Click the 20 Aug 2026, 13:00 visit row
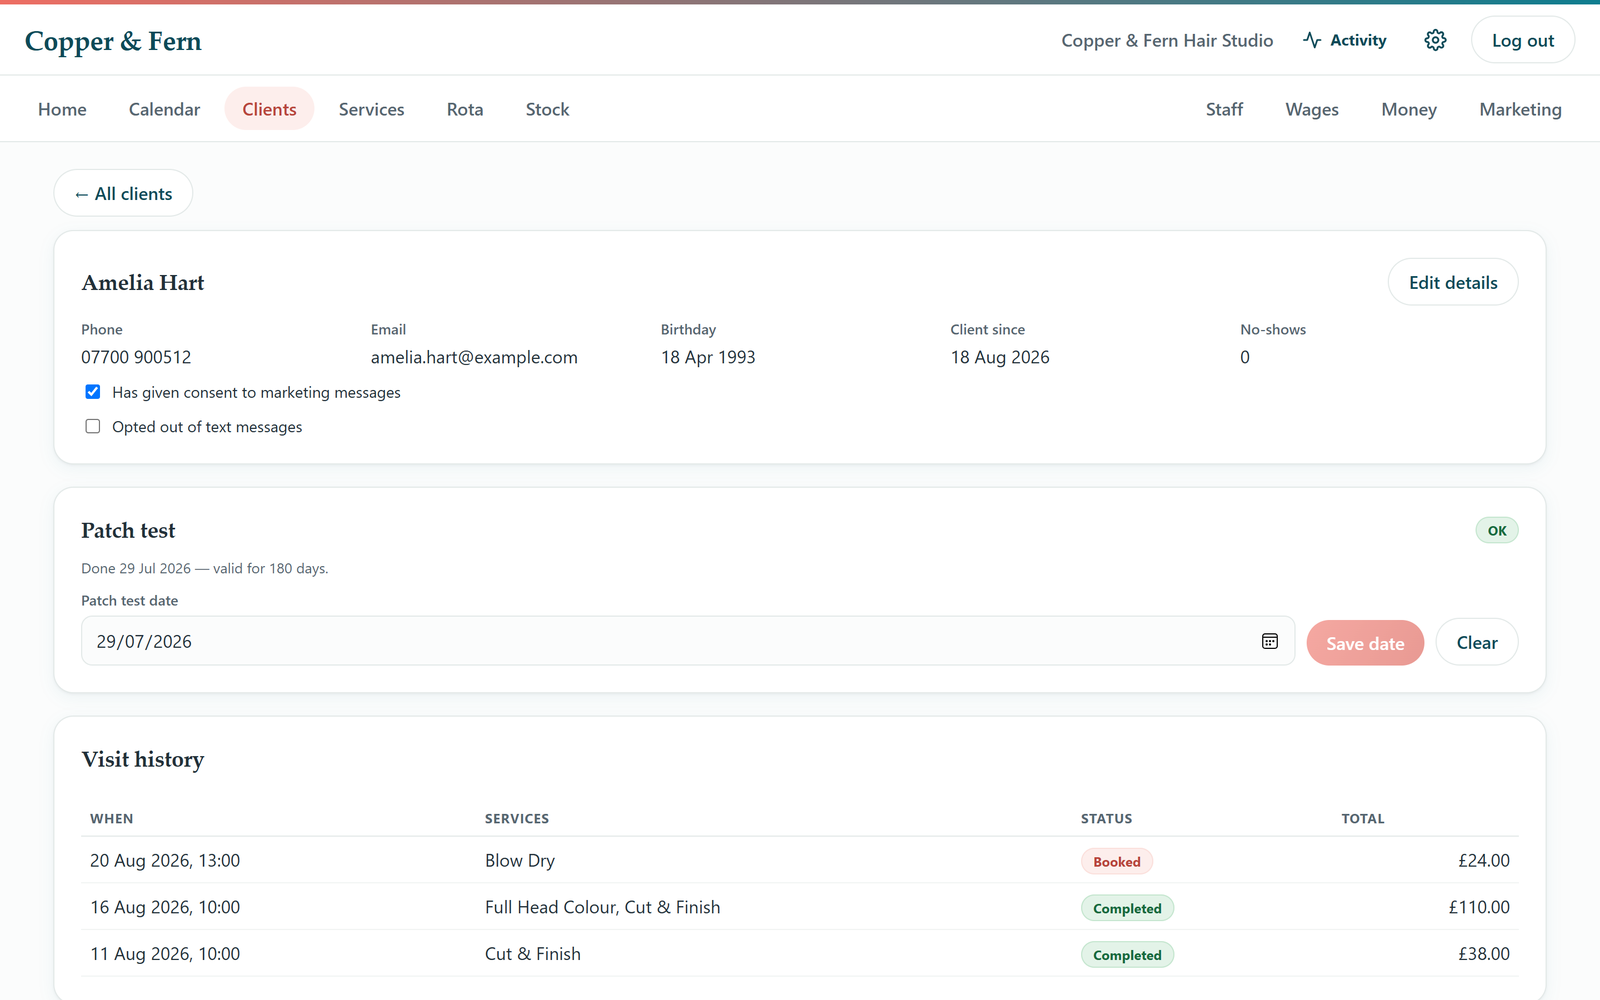 pyautogui.click(x=800, y=860)
